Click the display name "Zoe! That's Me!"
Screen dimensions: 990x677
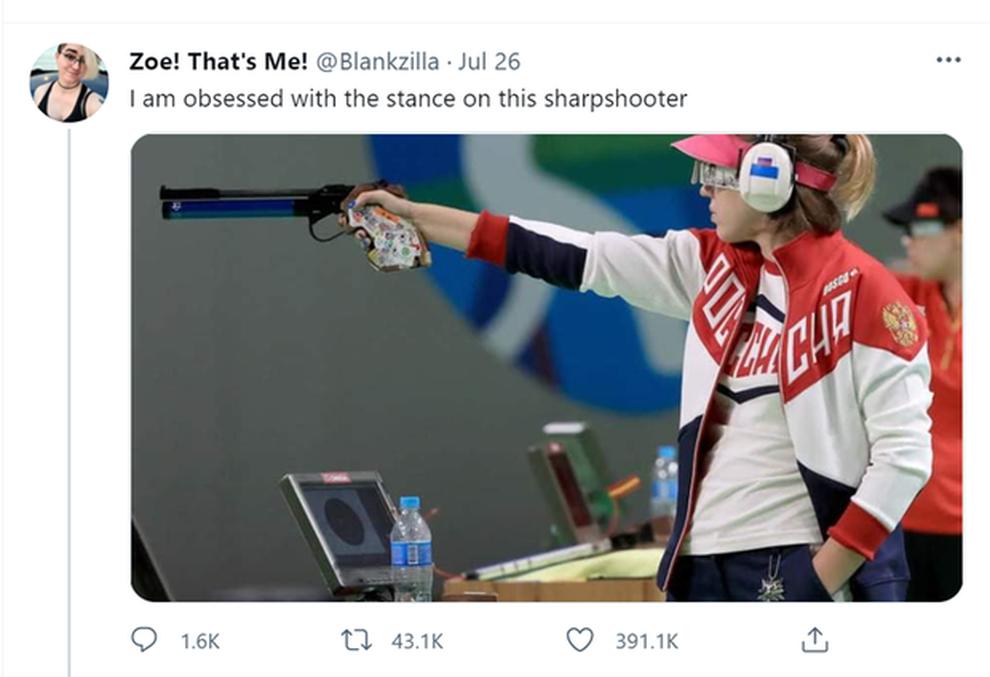[x=218, y=61]
